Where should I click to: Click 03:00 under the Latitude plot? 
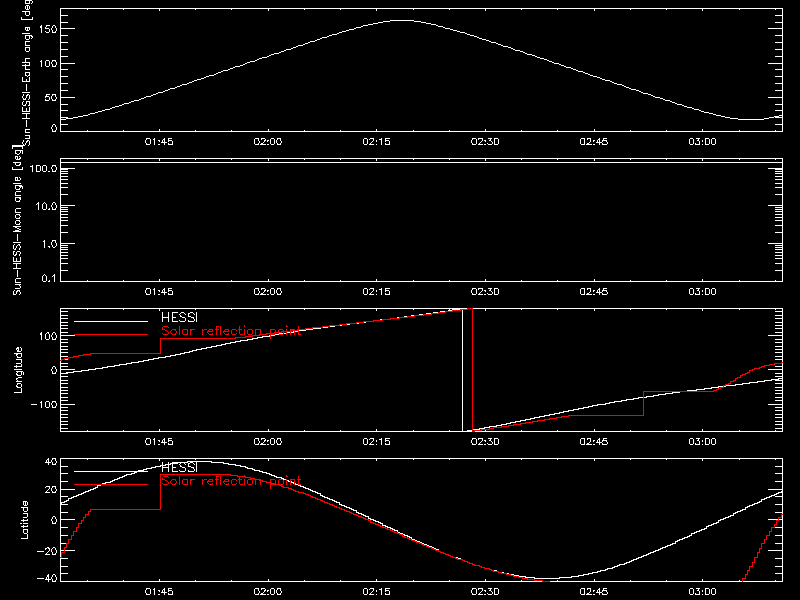pyautogui.click(x=703, y=591)
